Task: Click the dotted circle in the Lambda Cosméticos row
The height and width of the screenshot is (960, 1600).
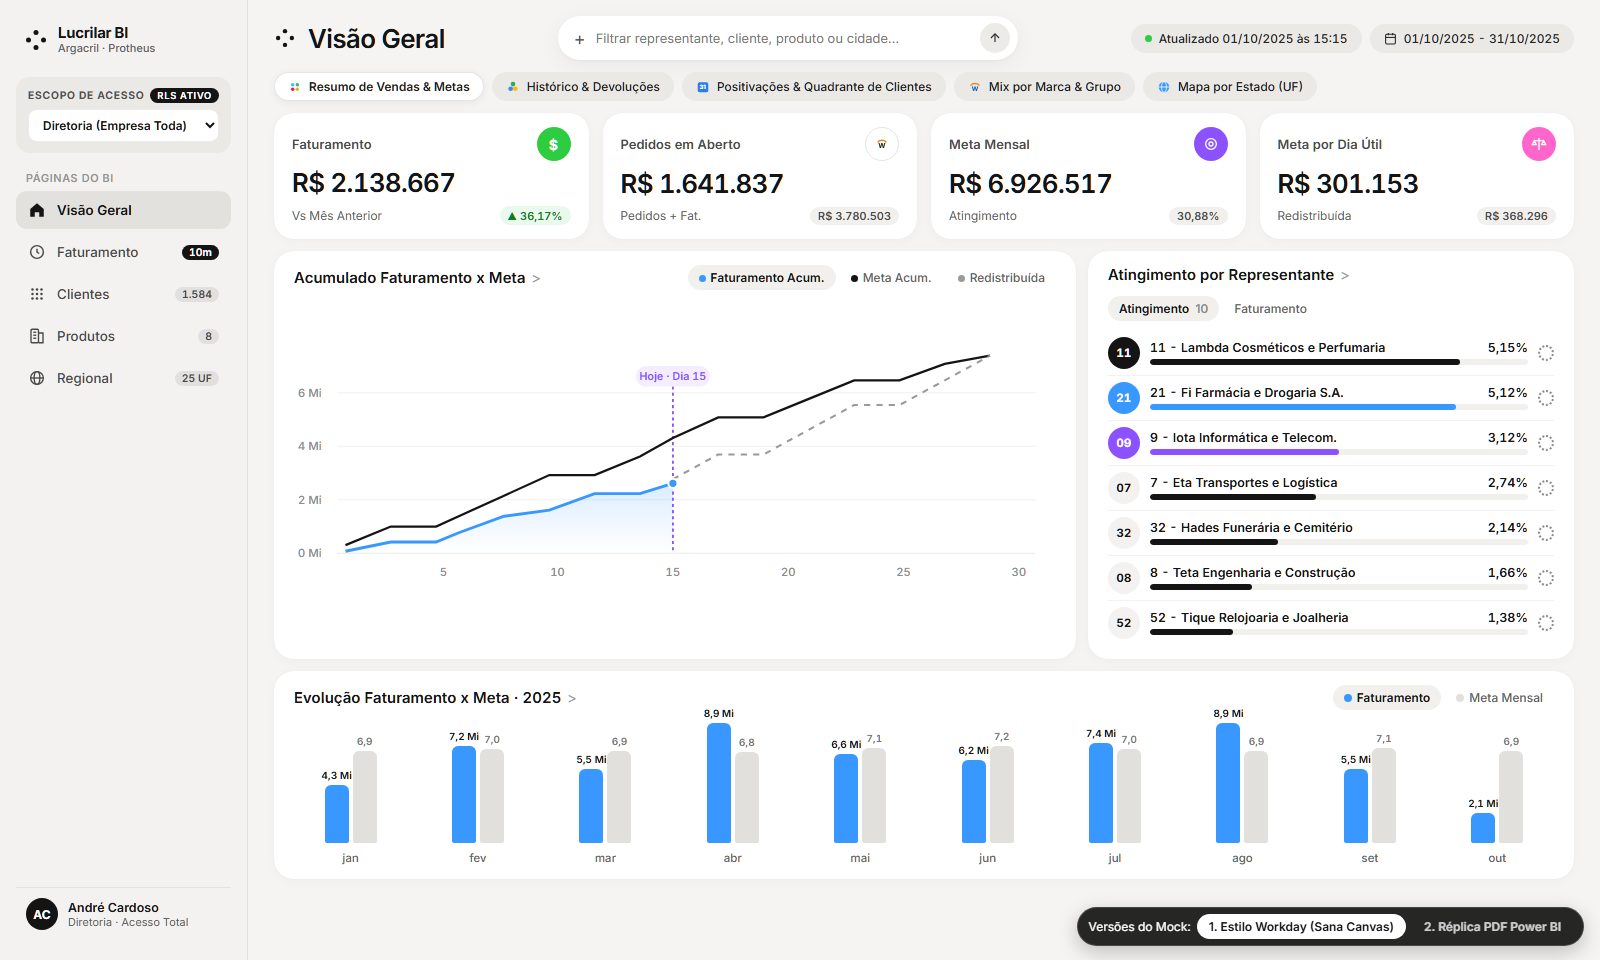Action: coord(1546,353)
